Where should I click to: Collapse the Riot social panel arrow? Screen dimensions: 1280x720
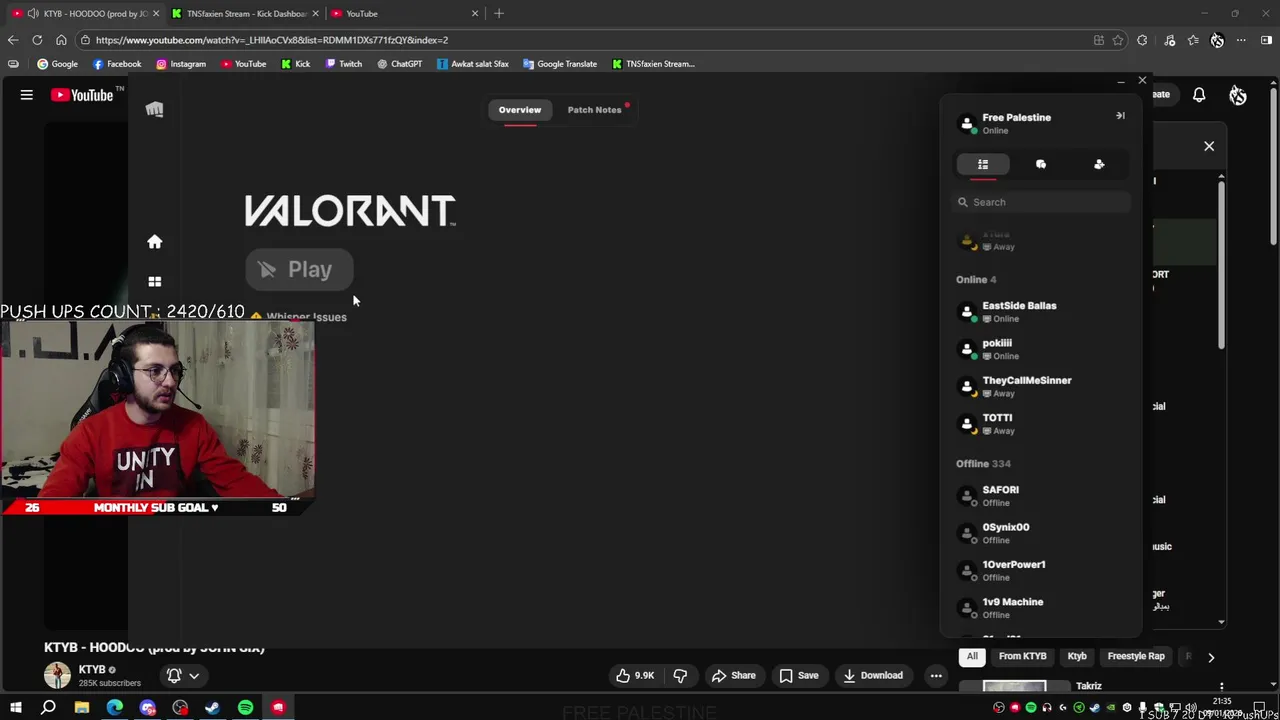pyautogui.click(x=1120, y=116)
